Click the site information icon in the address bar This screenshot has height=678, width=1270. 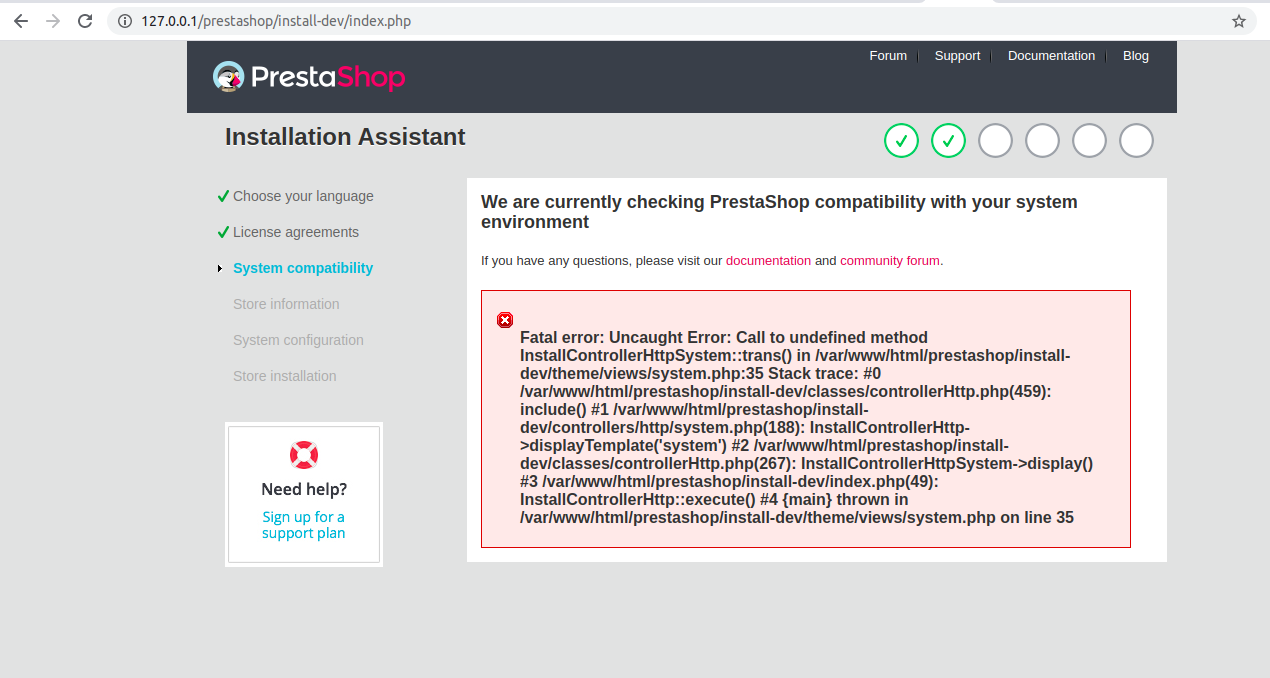click(125, 21)
